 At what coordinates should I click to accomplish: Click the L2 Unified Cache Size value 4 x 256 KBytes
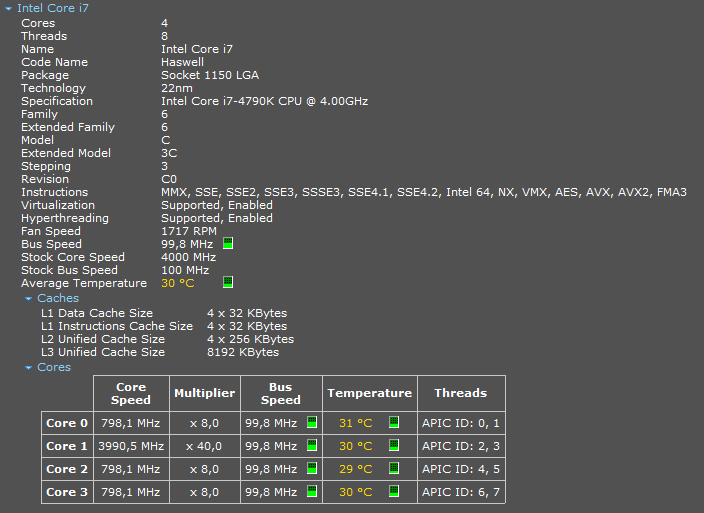[x=251, y=339]
